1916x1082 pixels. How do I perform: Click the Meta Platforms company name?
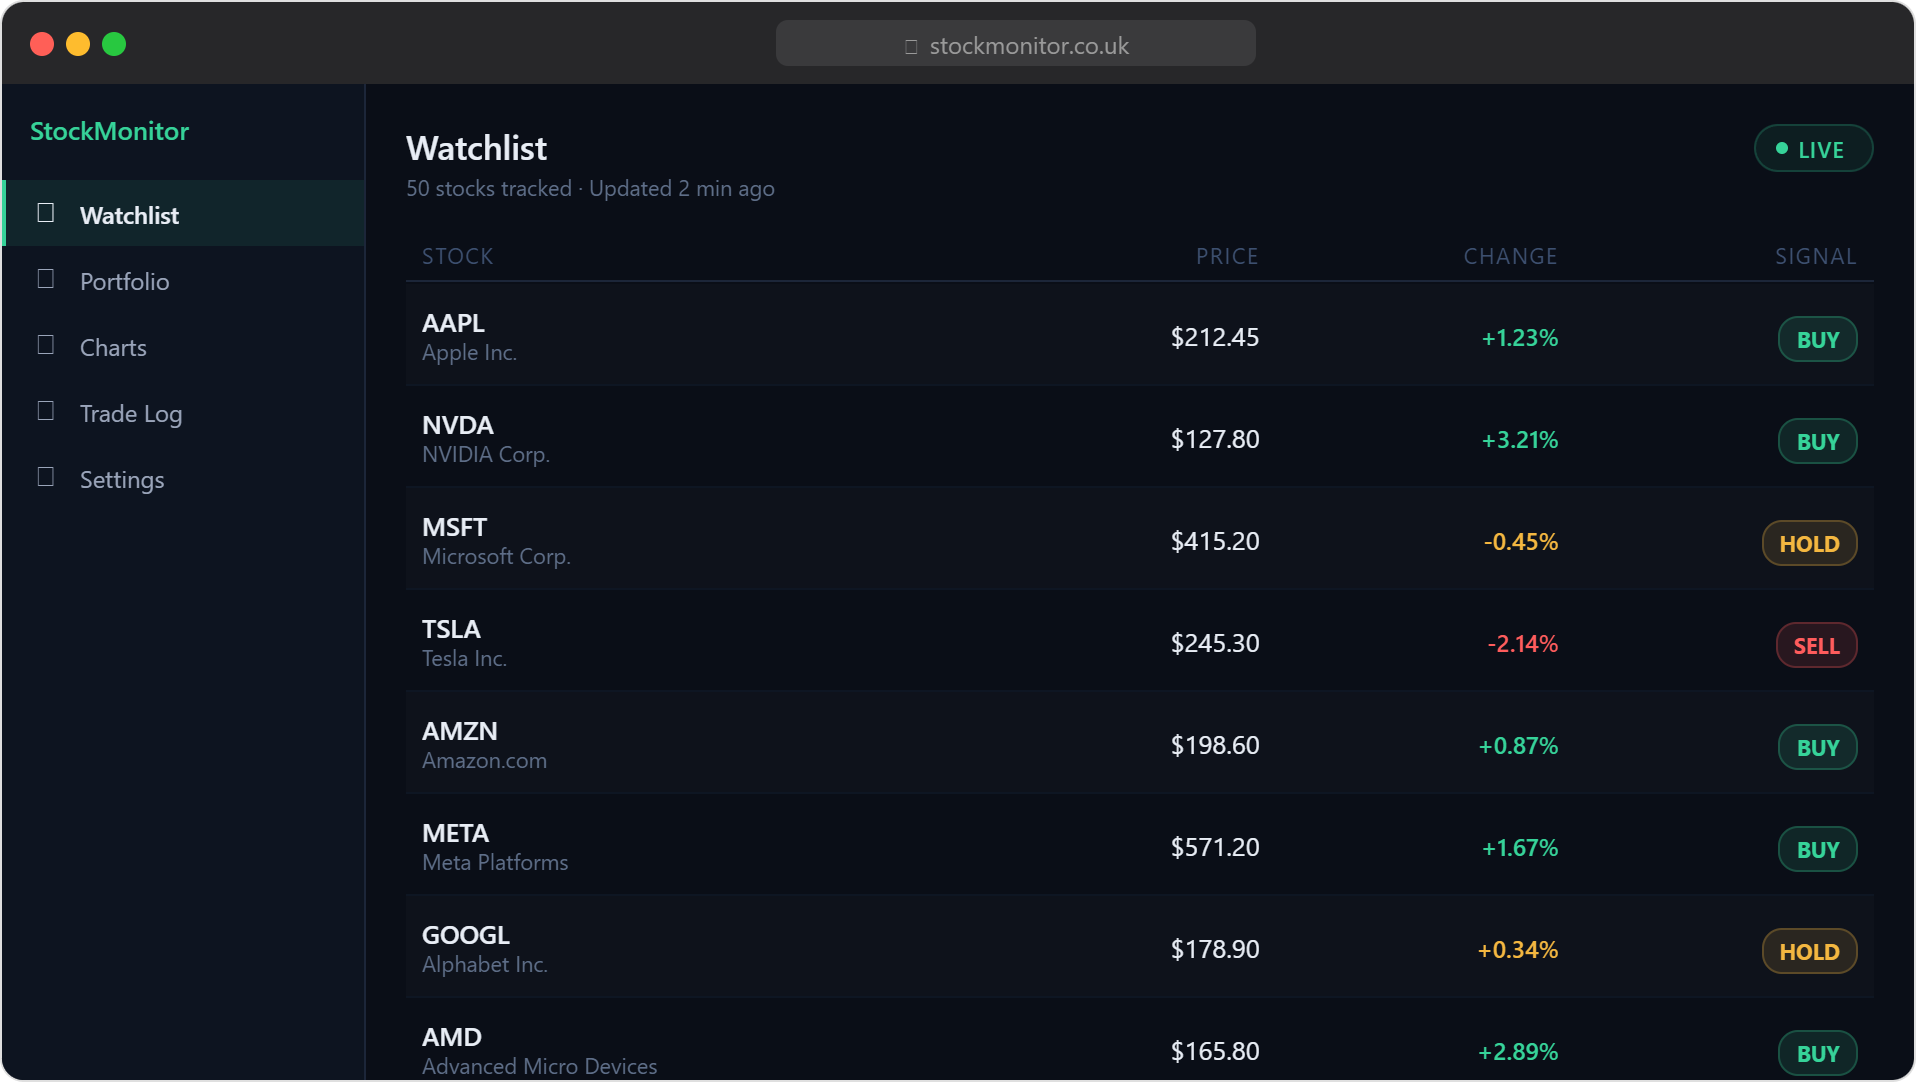pyautogui.click(x=495, y=863)
